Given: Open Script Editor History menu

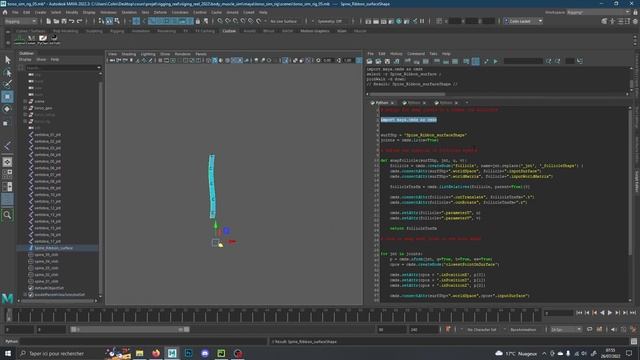Looking at the screenshot, I should (396, 54).
